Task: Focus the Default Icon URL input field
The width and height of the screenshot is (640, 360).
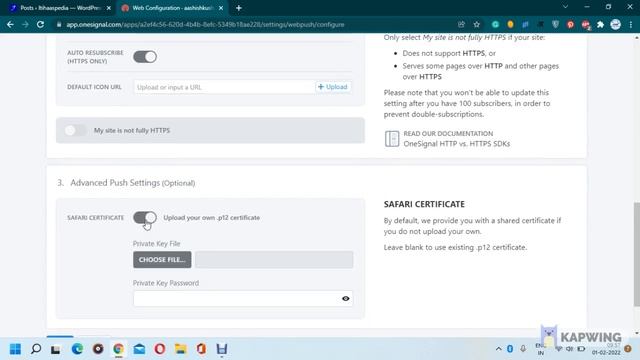Action: (x=224, y=87)
